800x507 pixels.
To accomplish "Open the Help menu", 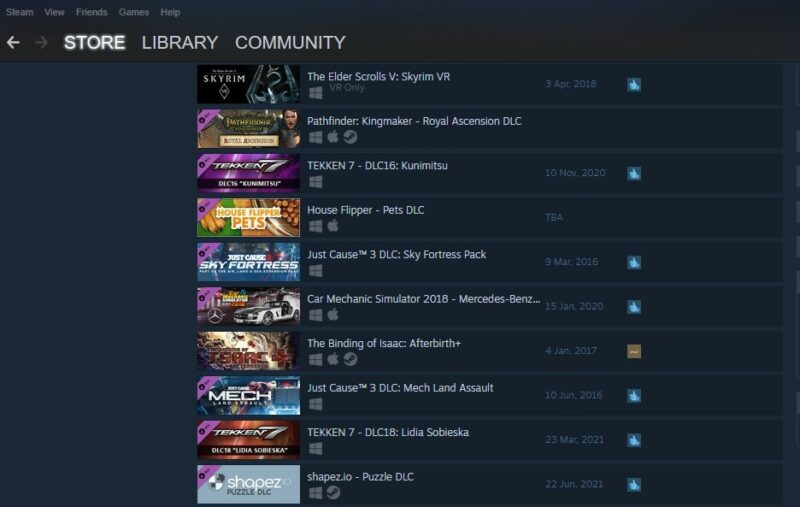I will pos(170,12).
